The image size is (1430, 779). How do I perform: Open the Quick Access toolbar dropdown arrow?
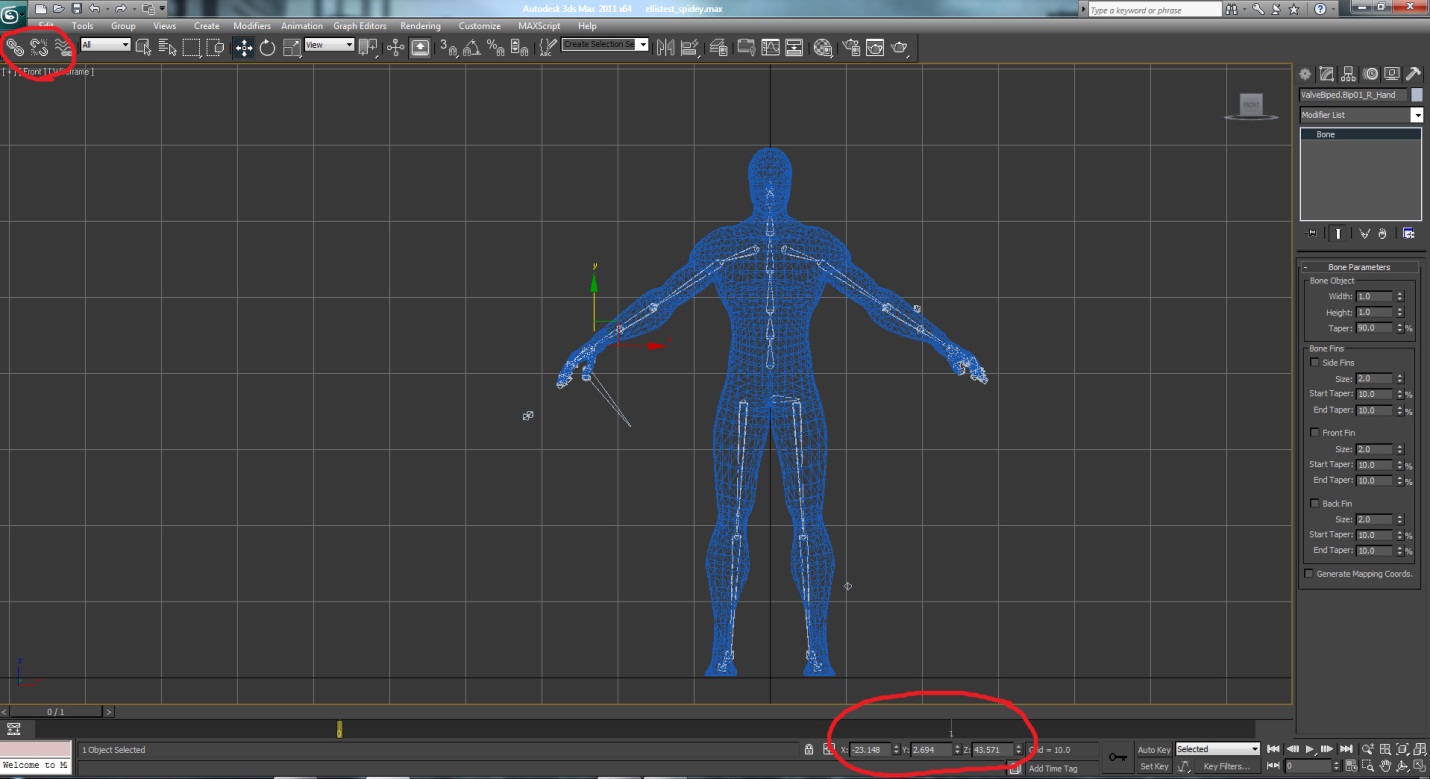point(162,9)
